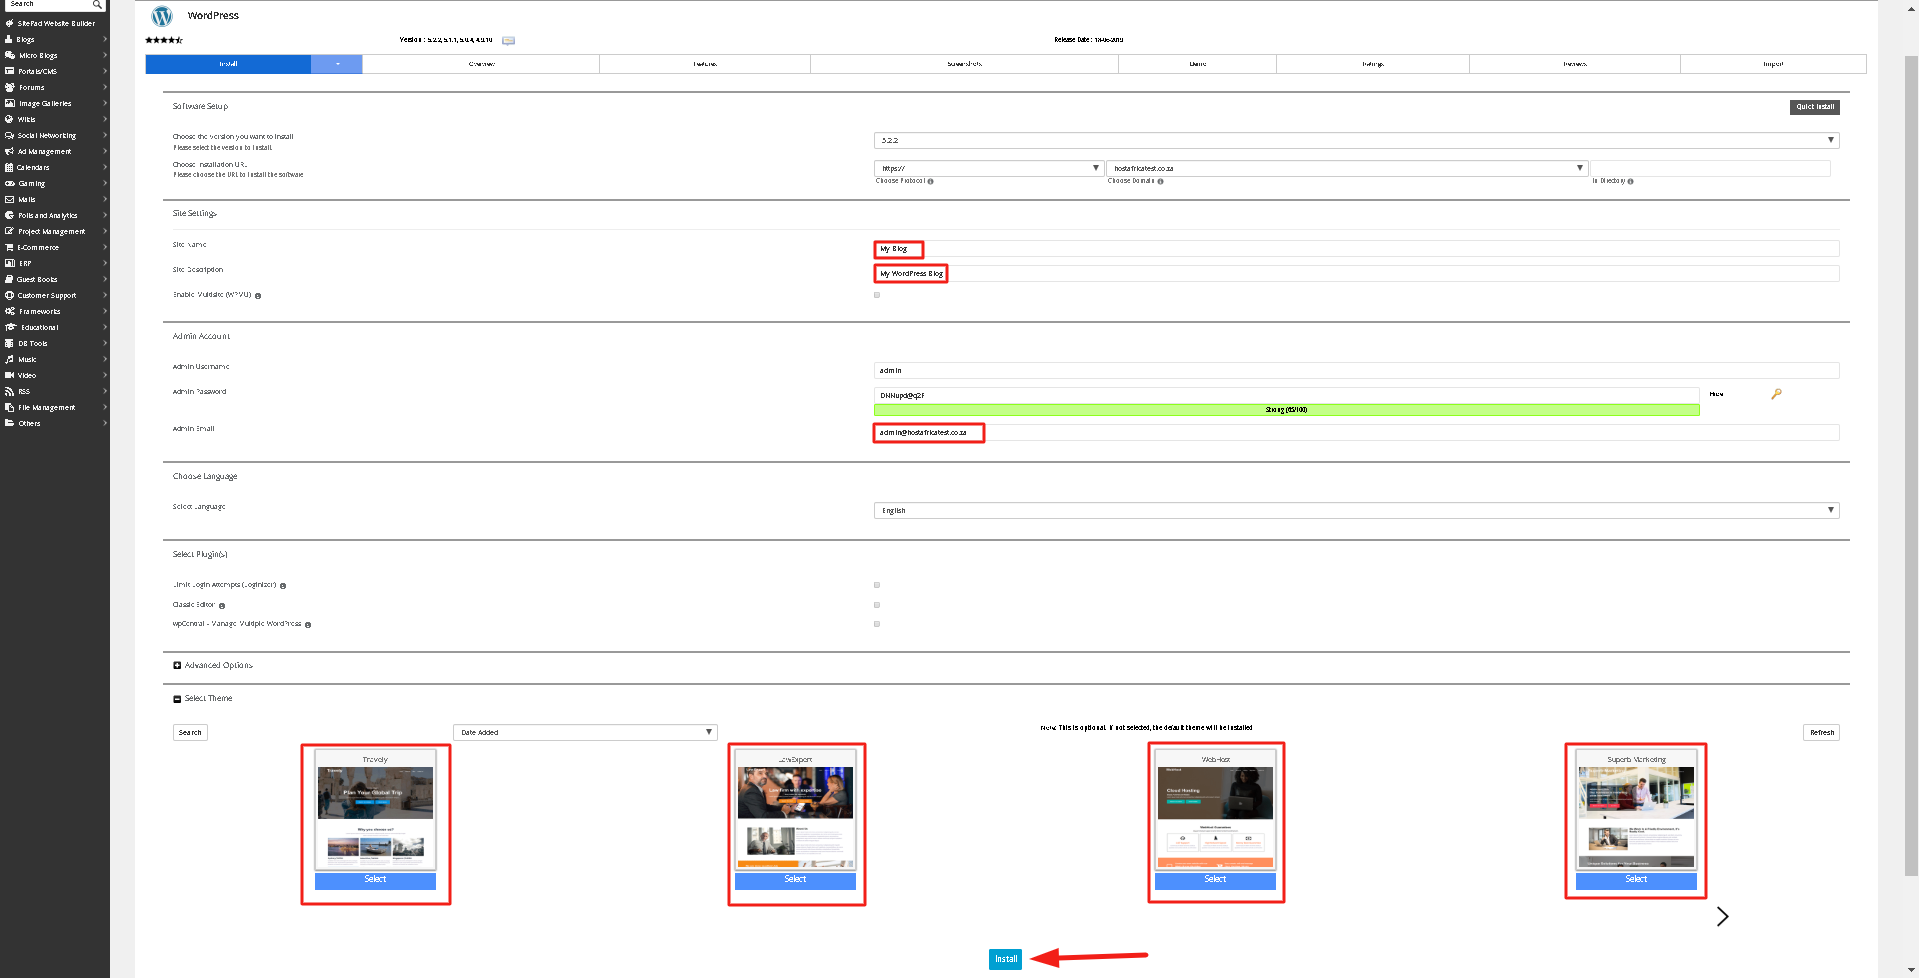Select the LawExpert theme
The width and height of the screenshot is (1919, 978).
pos(795,879)
